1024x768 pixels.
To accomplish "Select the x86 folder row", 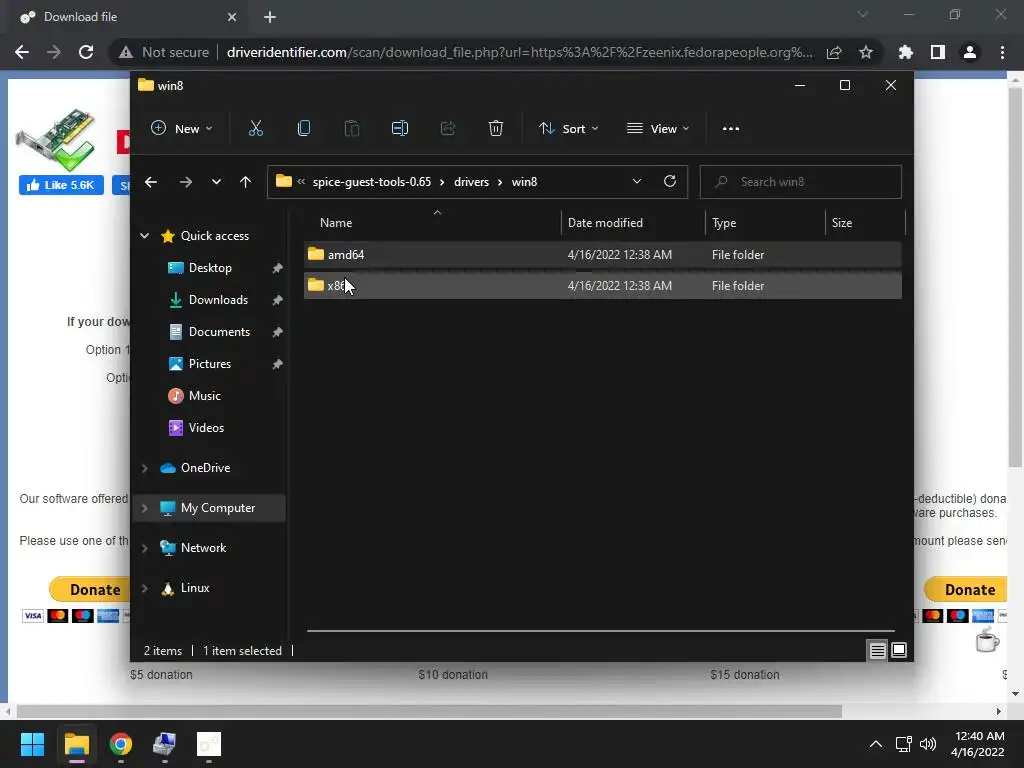I will (603, 286).
